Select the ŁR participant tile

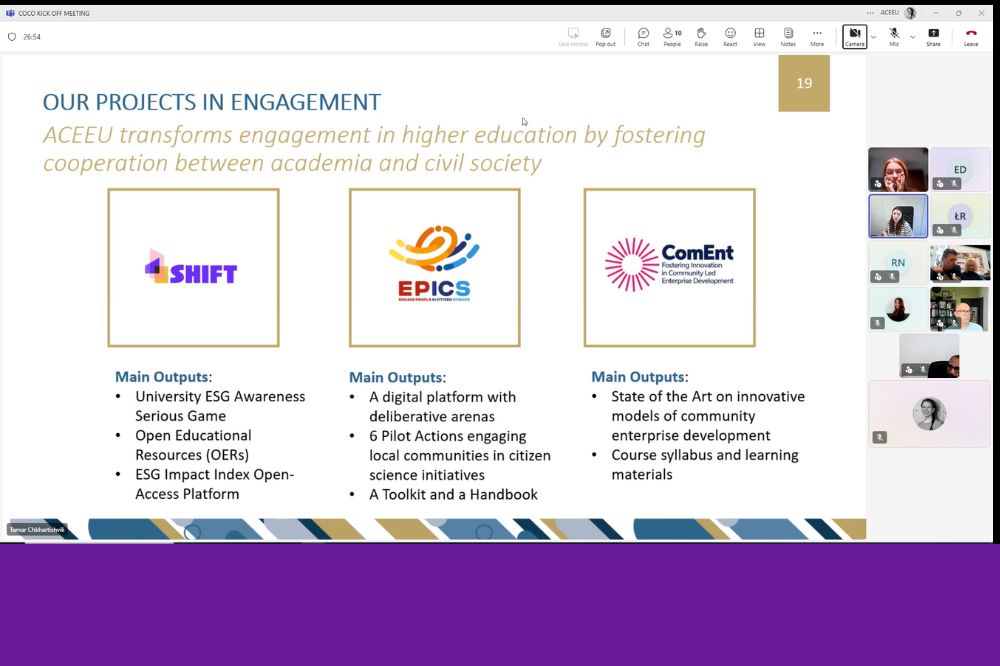point(960,216)
